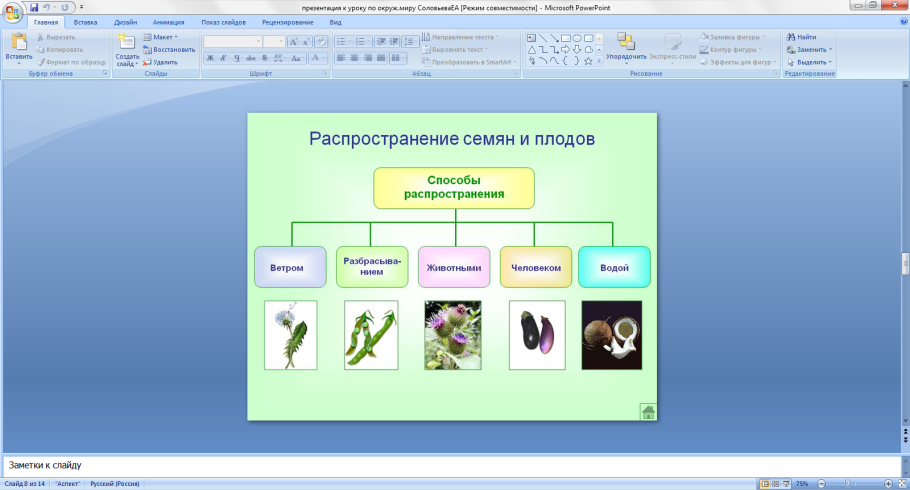Click the fit slide to window icon
Screen dimensions: 910x490
[901, 484]
